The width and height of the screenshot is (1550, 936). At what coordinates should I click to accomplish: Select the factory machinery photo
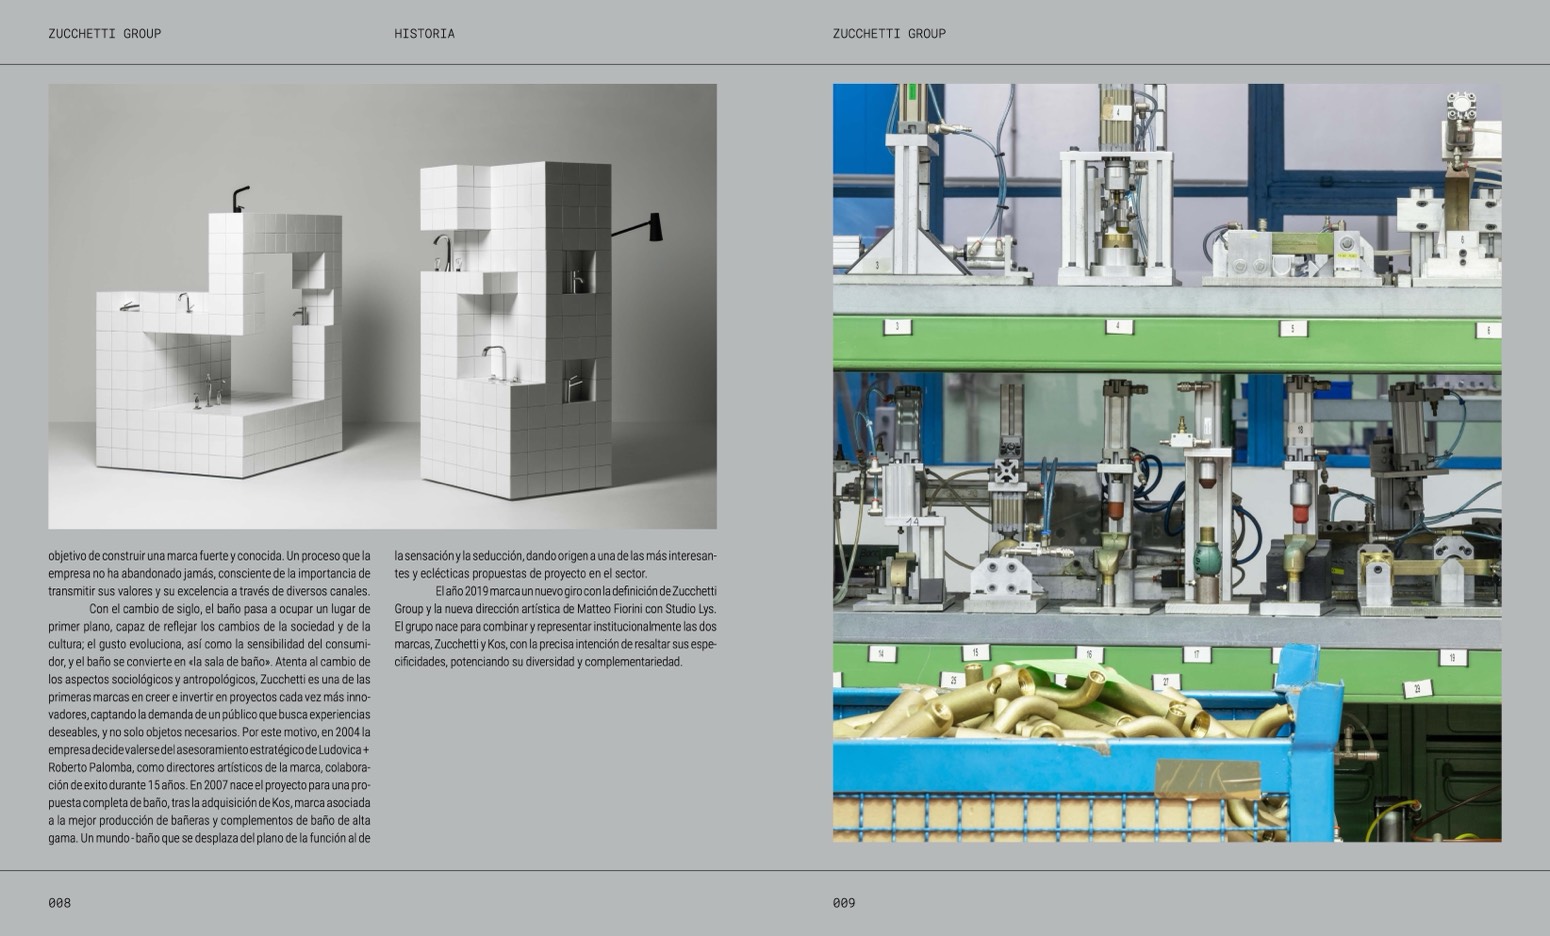(1166, 462)
